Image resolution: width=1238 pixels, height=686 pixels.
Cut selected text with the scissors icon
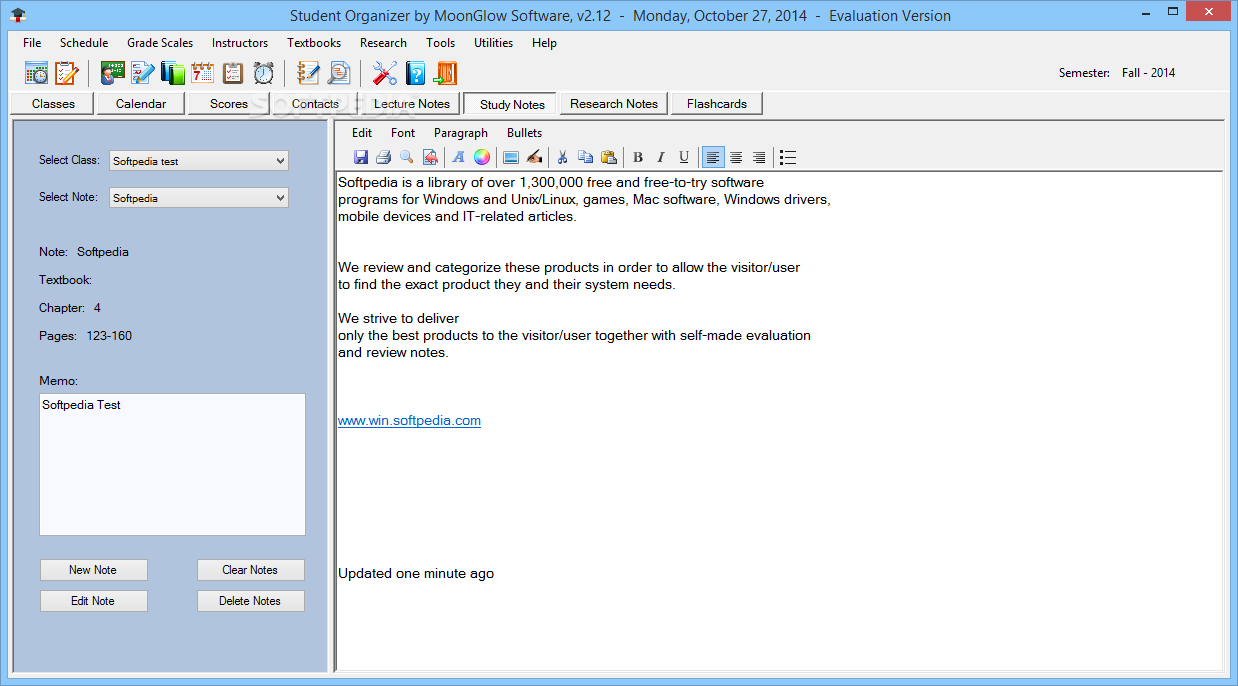tap(563, 157)
